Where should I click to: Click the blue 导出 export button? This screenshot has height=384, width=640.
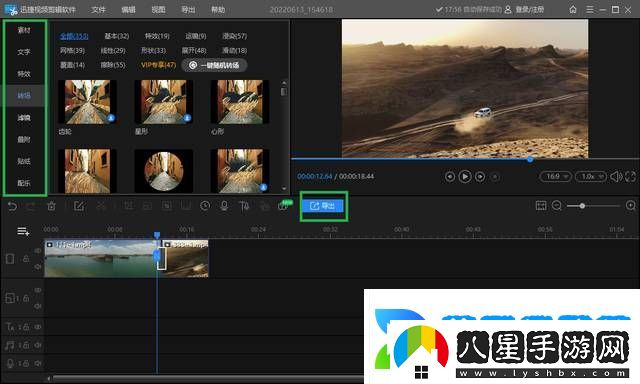(x=323, y=206)
